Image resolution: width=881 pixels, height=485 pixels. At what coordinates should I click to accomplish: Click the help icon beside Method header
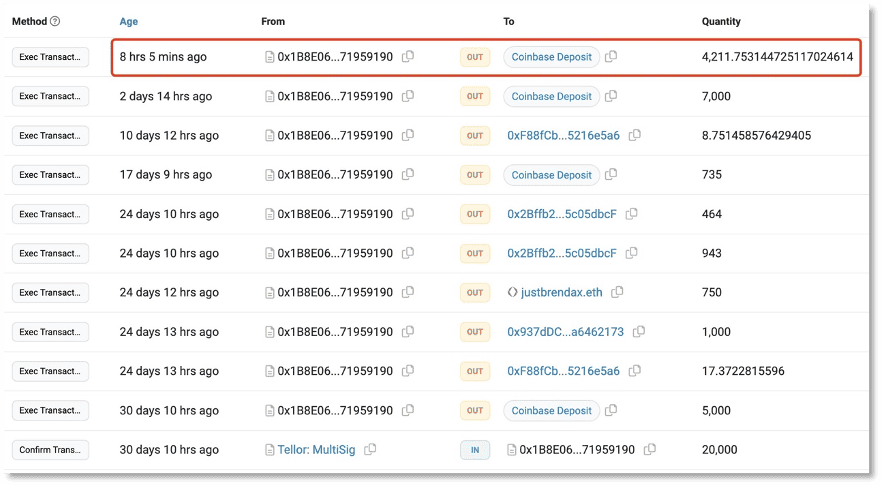tap(55, 21)
